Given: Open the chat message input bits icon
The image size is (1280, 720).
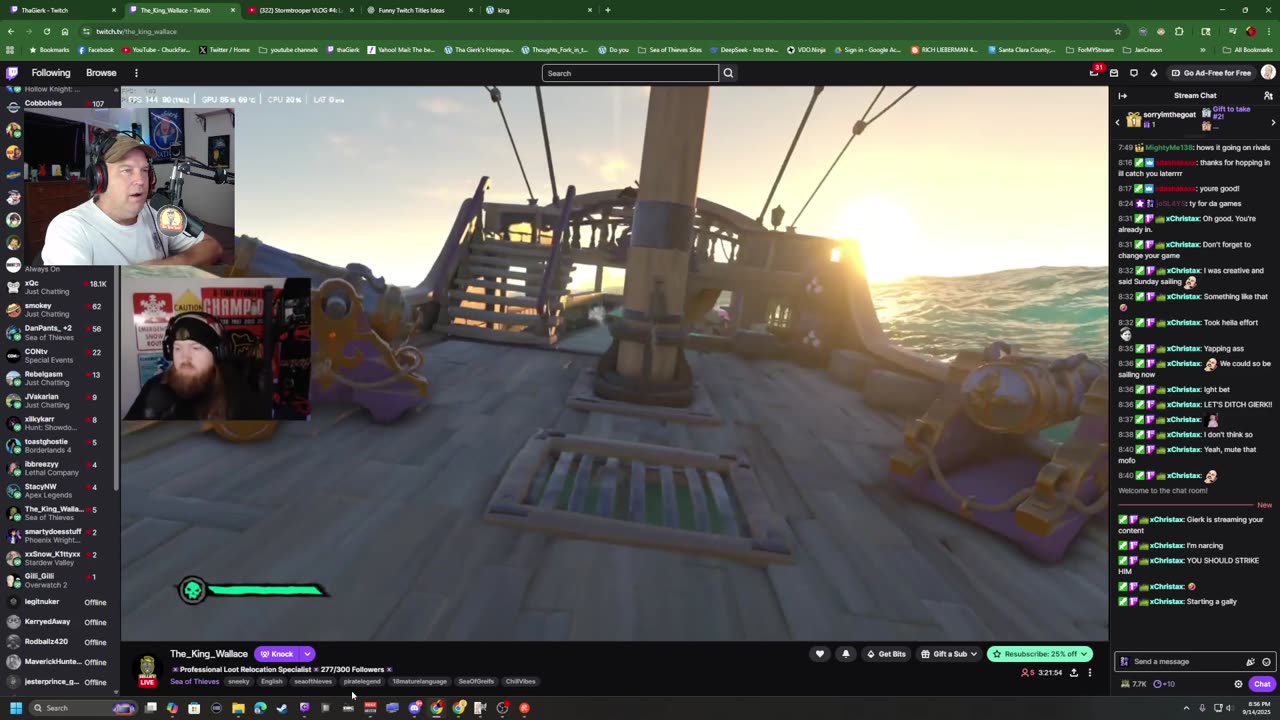Looking at the screenshot, I should (1250, 662).
